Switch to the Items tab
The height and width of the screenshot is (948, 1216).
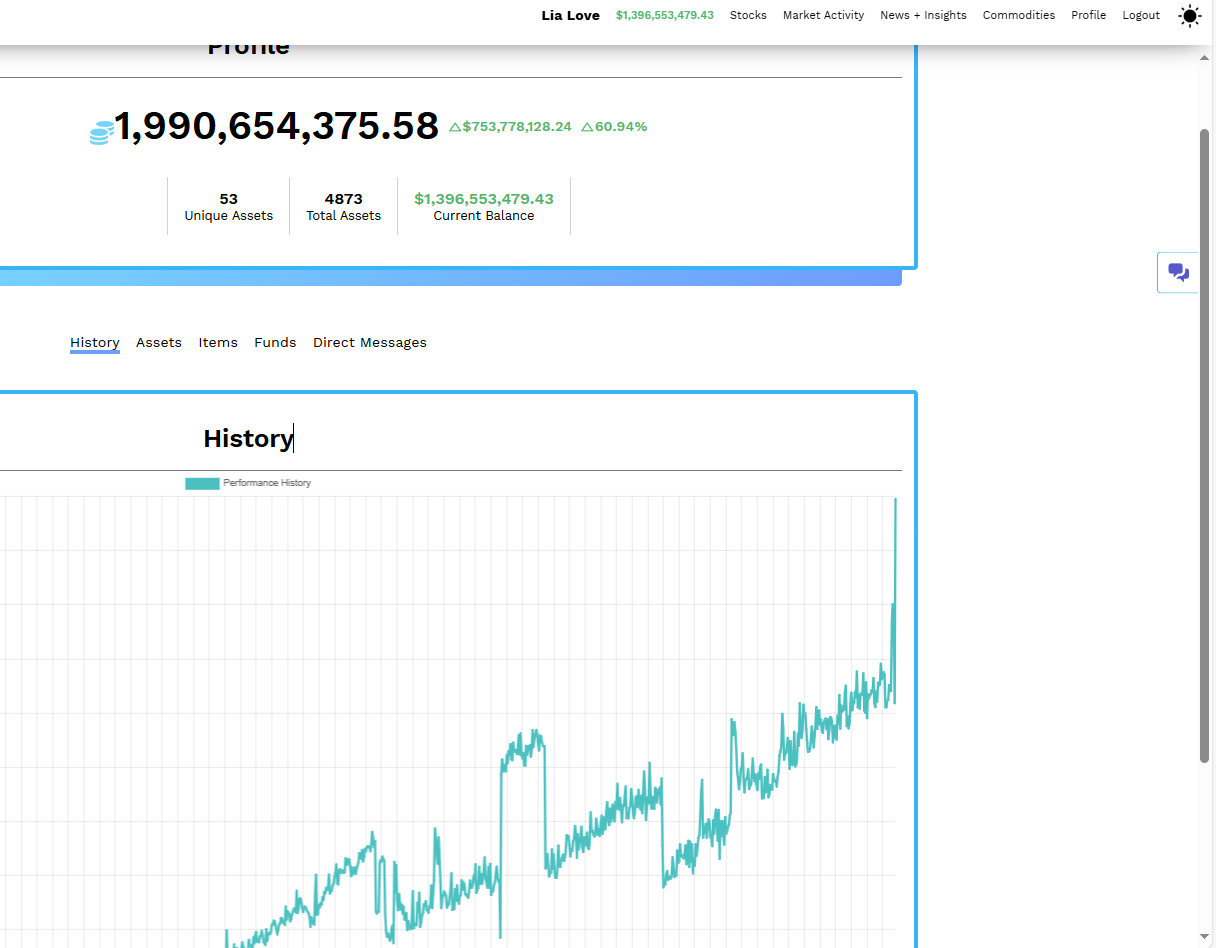pyautogui.click(x=218, y=342)
